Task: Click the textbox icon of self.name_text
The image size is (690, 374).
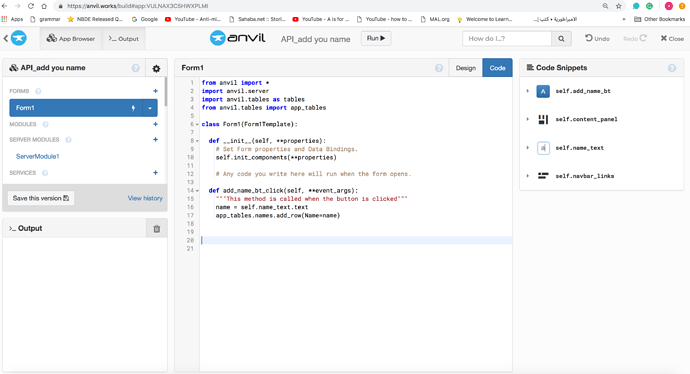Action: coord(543,148)
